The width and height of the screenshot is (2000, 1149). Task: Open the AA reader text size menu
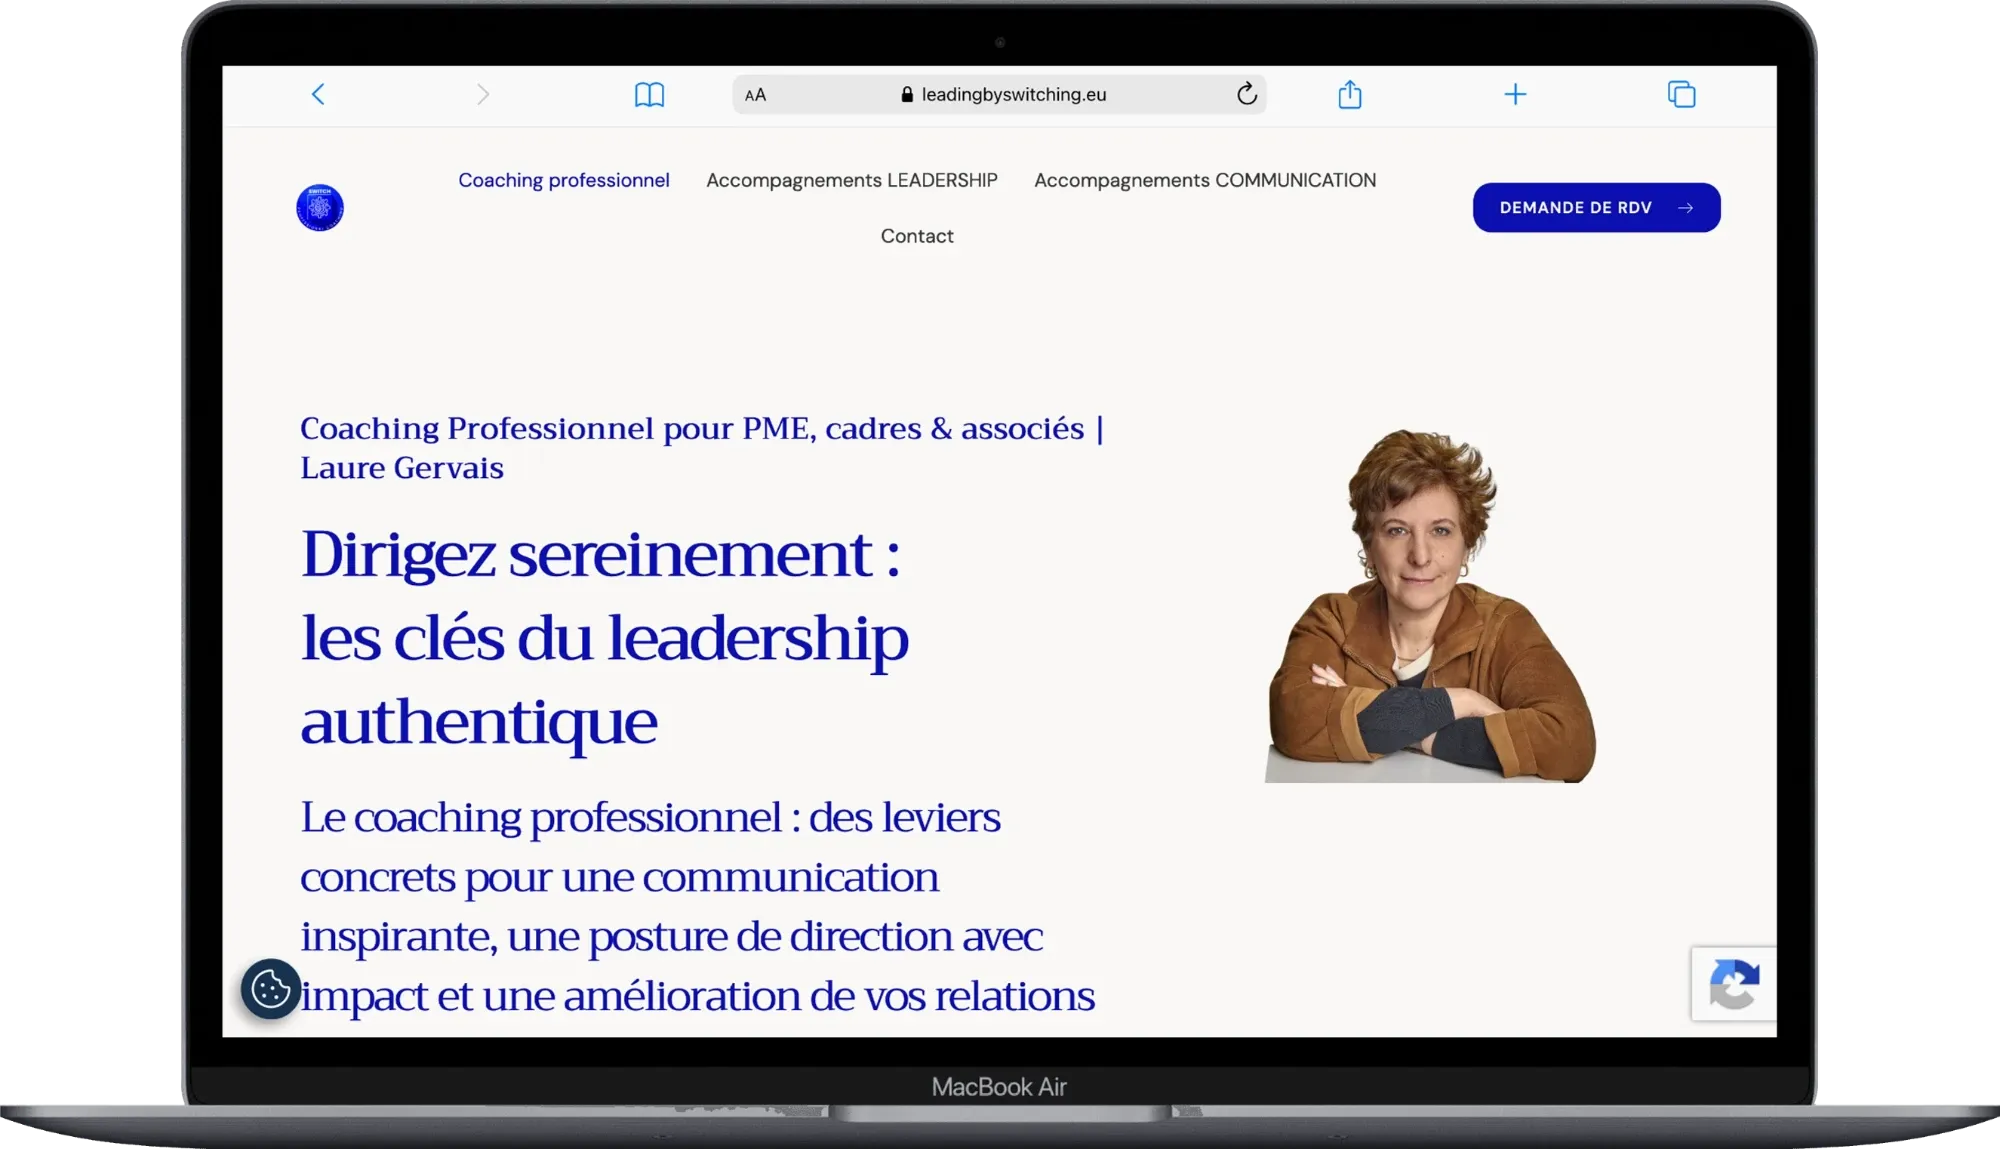(x=755, y=95)
